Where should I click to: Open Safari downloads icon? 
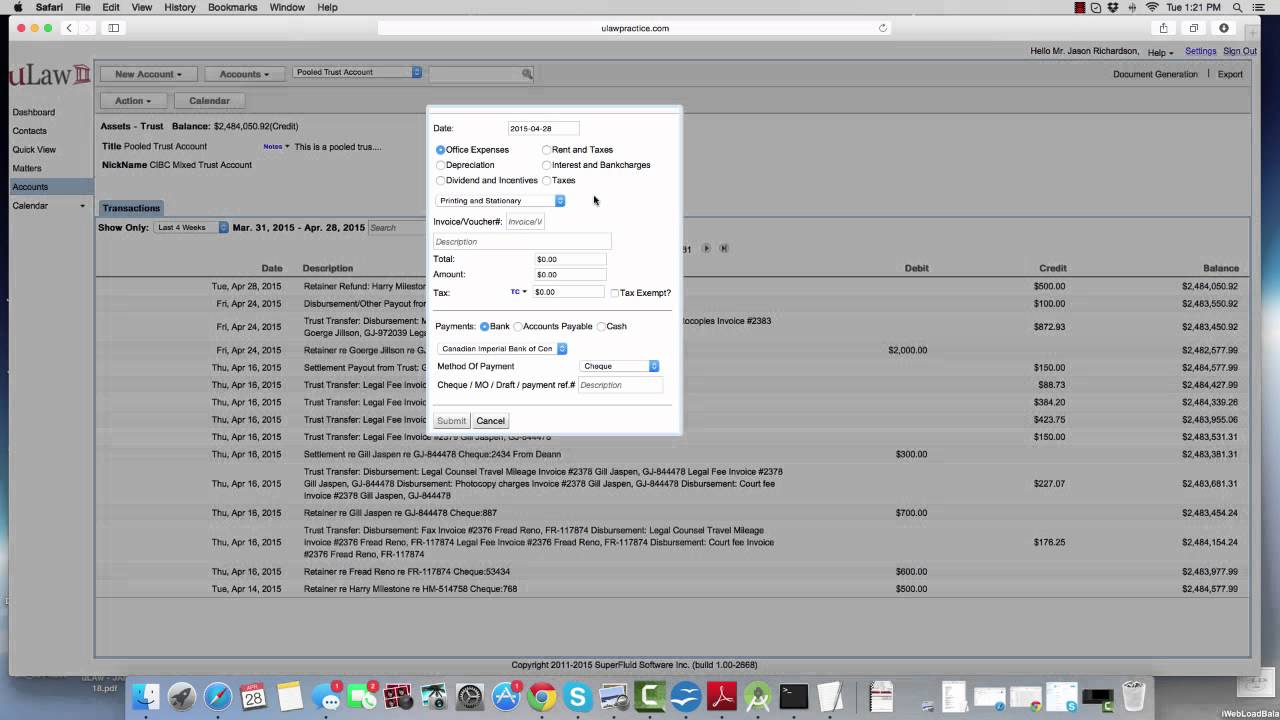tap(1224, 28)
